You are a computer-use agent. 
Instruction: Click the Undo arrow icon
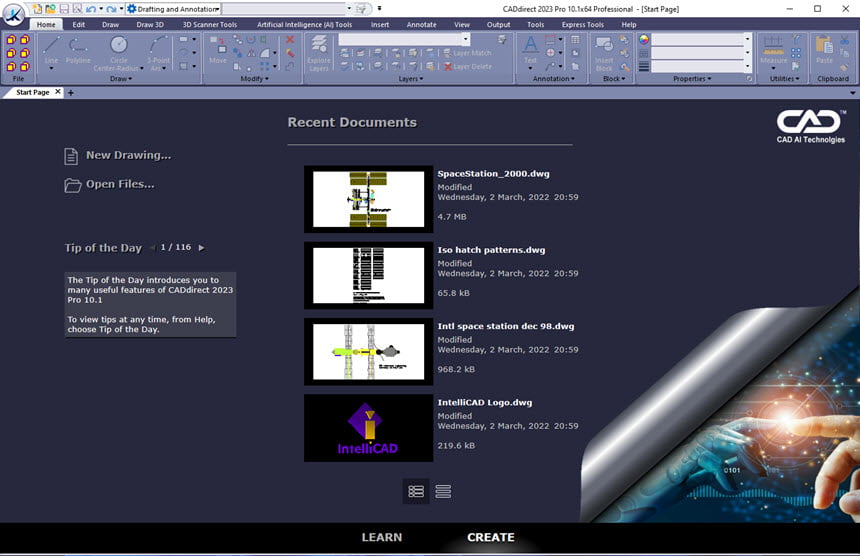(90, 9)
